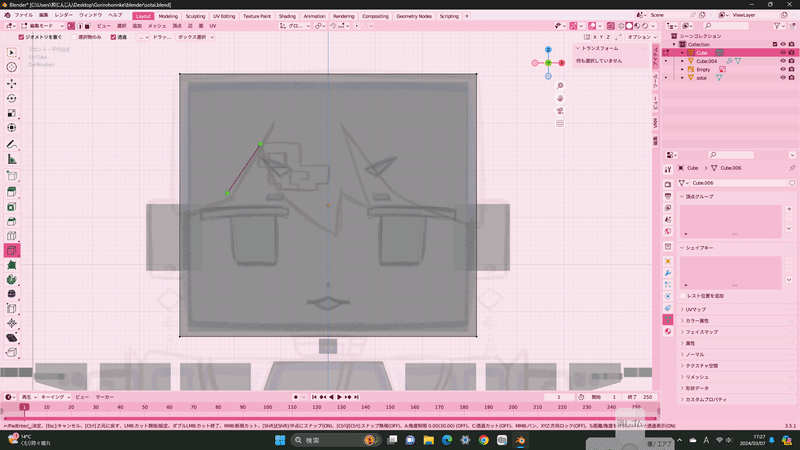Select the box select tool in the toolbar
Screen dimensions: 800x450
pos(12,53)
